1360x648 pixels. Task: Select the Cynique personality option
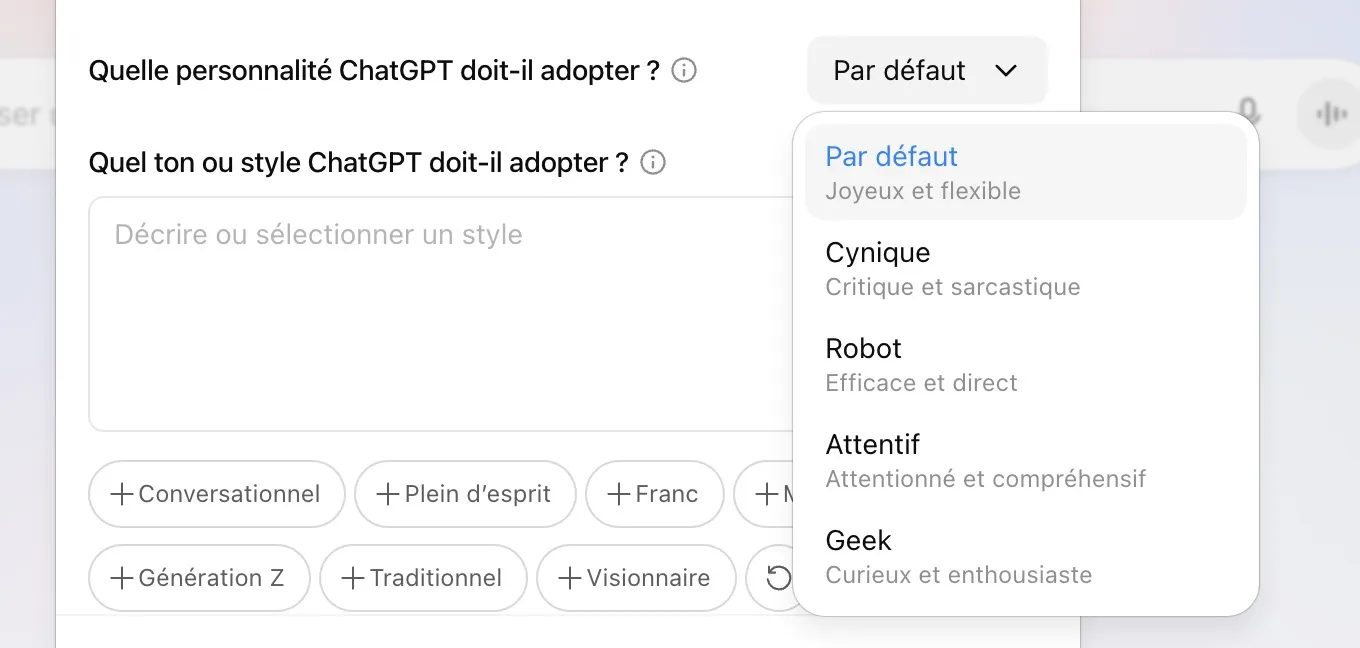[x=952, y=268]
